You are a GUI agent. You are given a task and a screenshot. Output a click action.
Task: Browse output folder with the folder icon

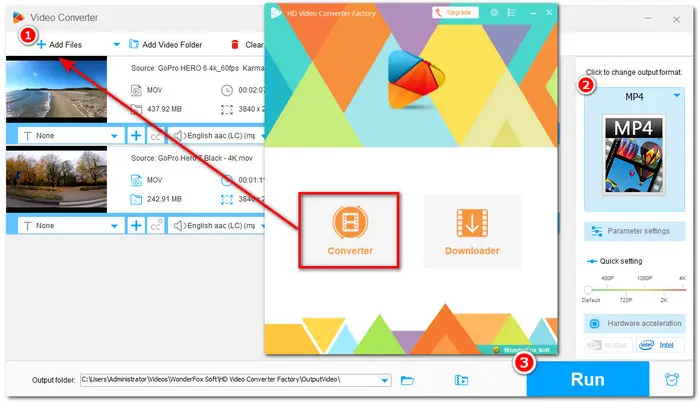[x=407, y=380]
